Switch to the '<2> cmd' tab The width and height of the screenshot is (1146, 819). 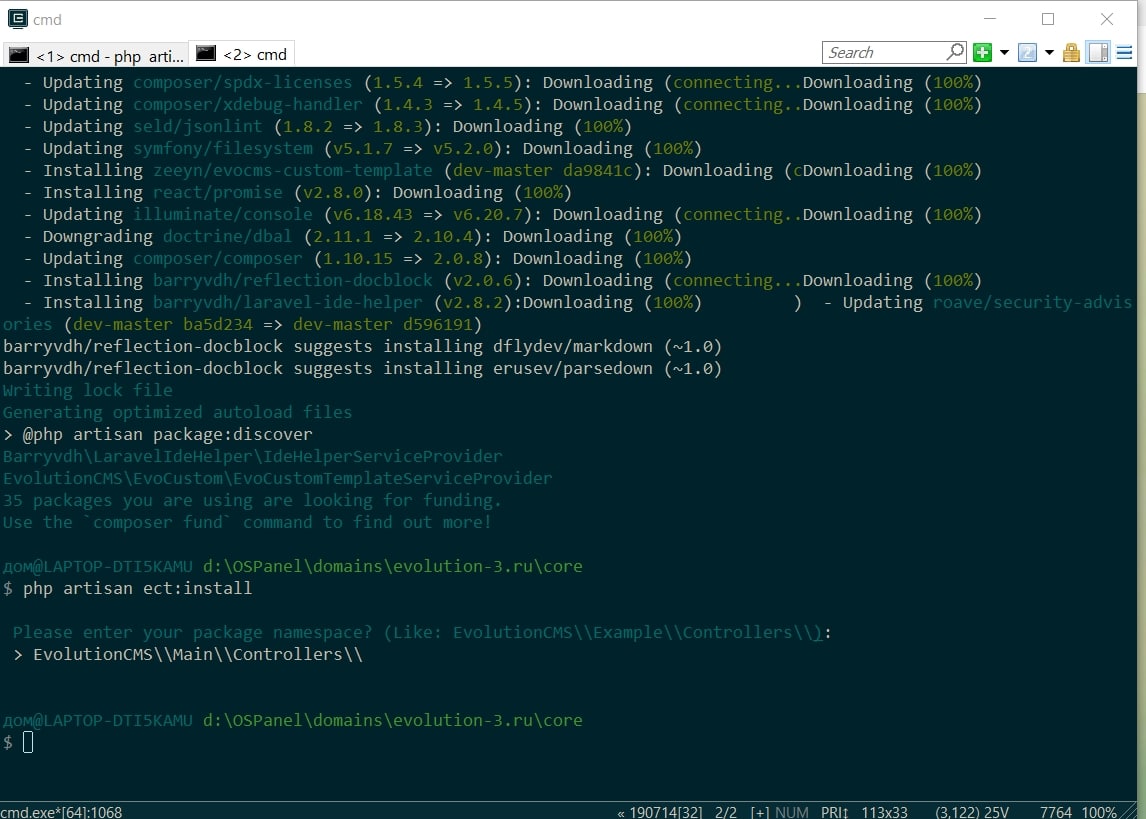[x=242, y=54]
